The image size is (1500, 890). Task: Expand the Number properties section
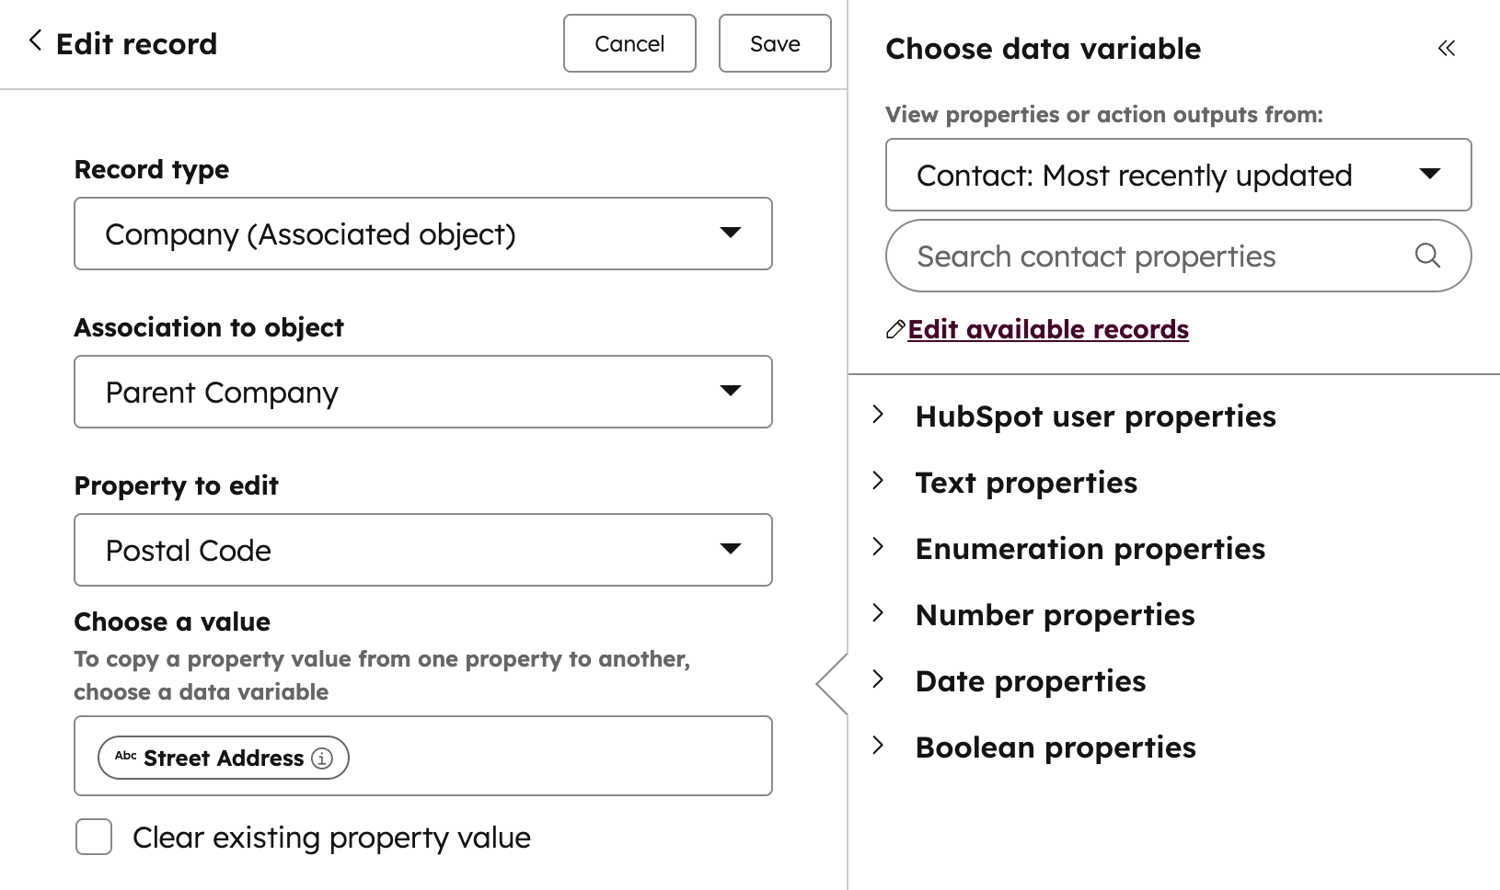click(878, 613)
